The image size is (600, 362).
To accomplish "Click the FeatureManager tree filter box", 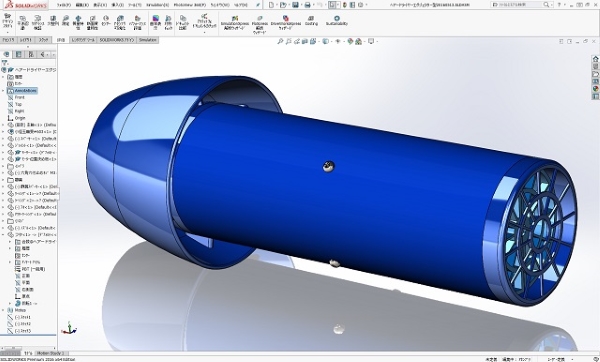I will [29, 62].
